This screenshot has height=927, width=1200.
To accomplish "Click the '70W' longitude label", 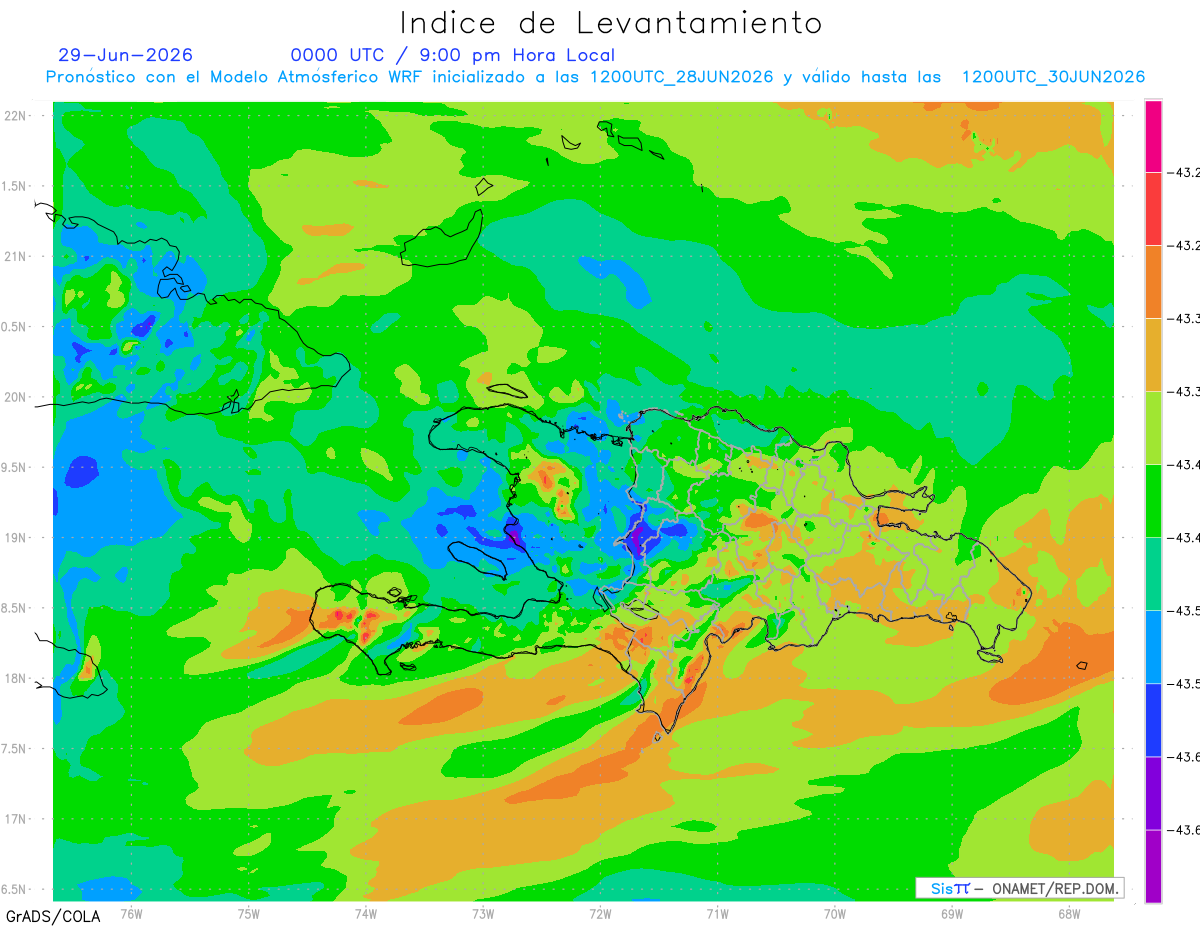I will [x=835, y=913].
